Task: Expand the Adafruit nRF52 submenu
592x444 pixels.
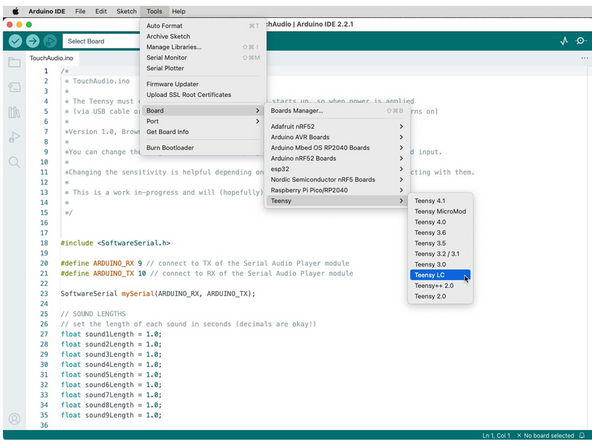Action: [x=337, y=126]
